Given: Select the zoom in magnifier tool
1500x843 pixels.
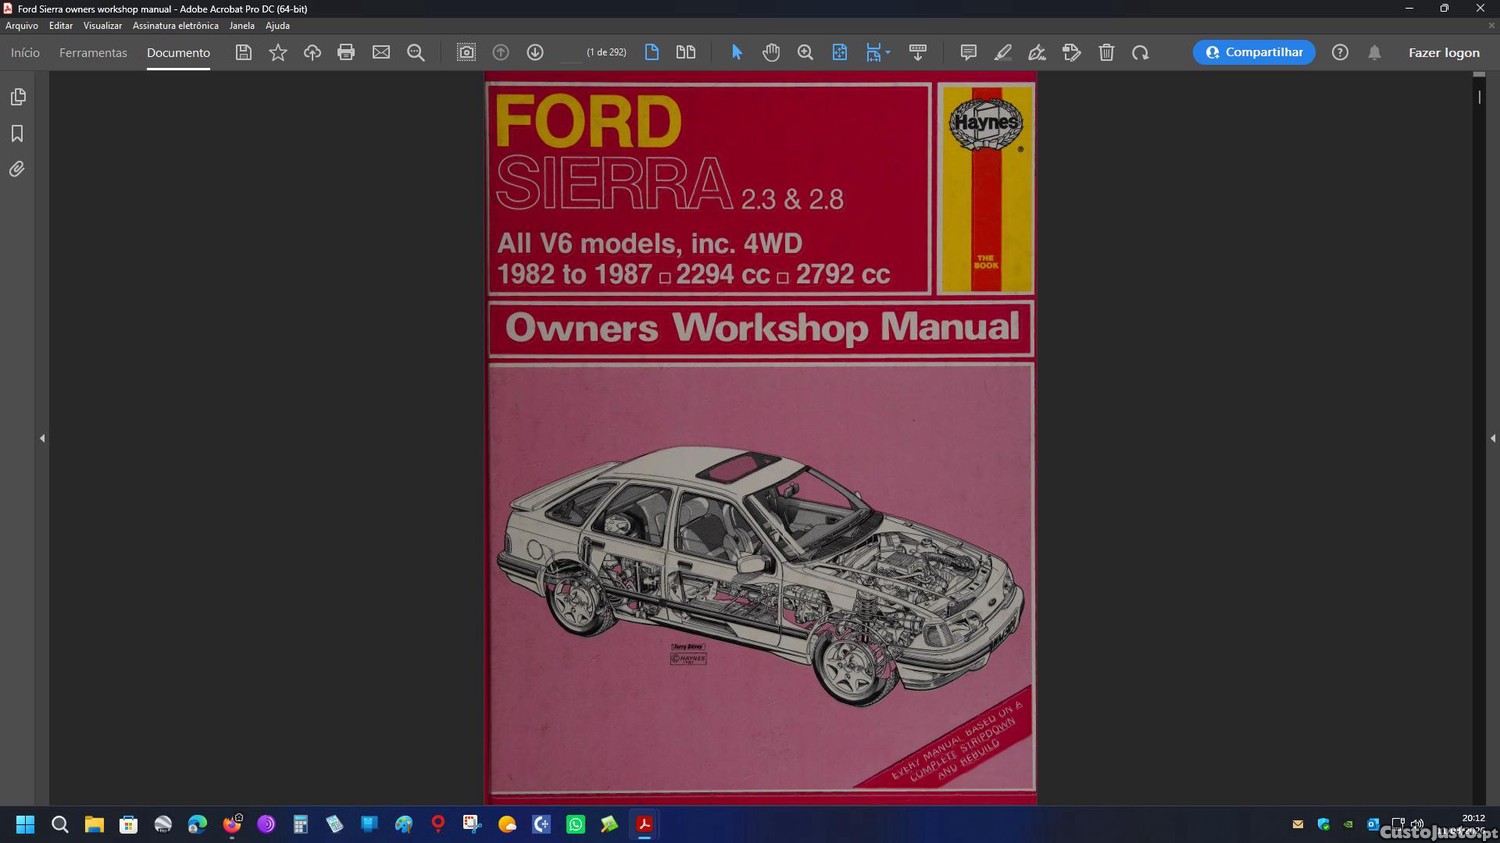Looking at the screenshot, I should [805, 52].
